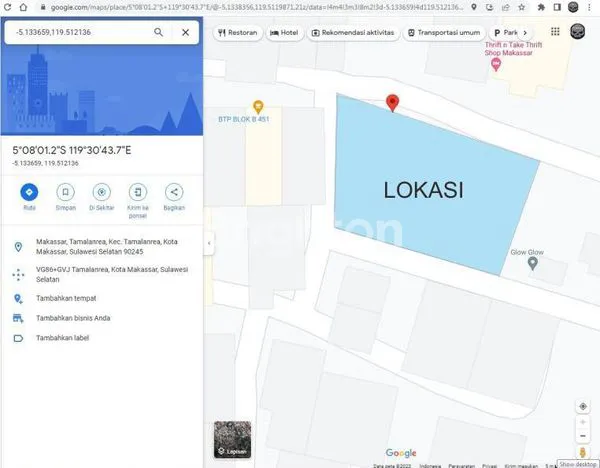Search nearby with Di Sekitar icon
This screenshot has height=468, width=600.
pyautogui.click(x=102, y=192)
